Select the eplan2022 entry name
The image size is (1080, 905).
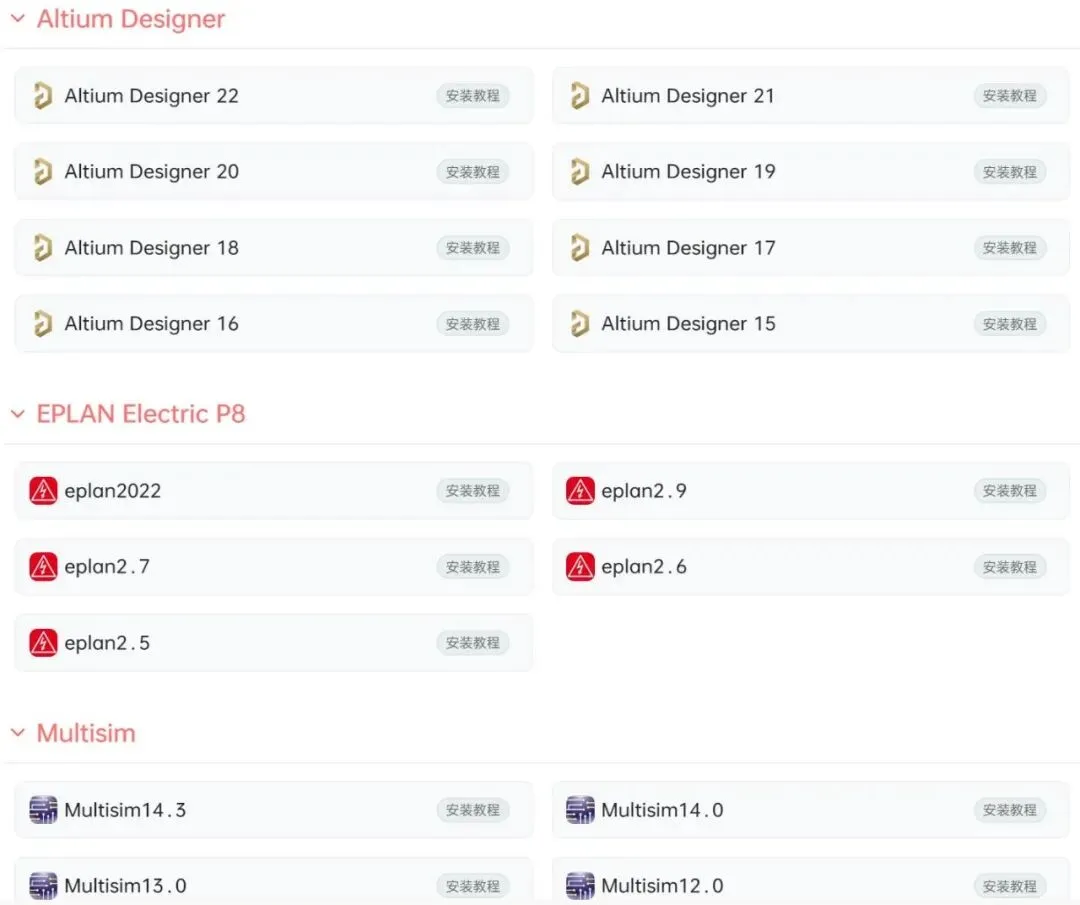[x=112, y=491]
